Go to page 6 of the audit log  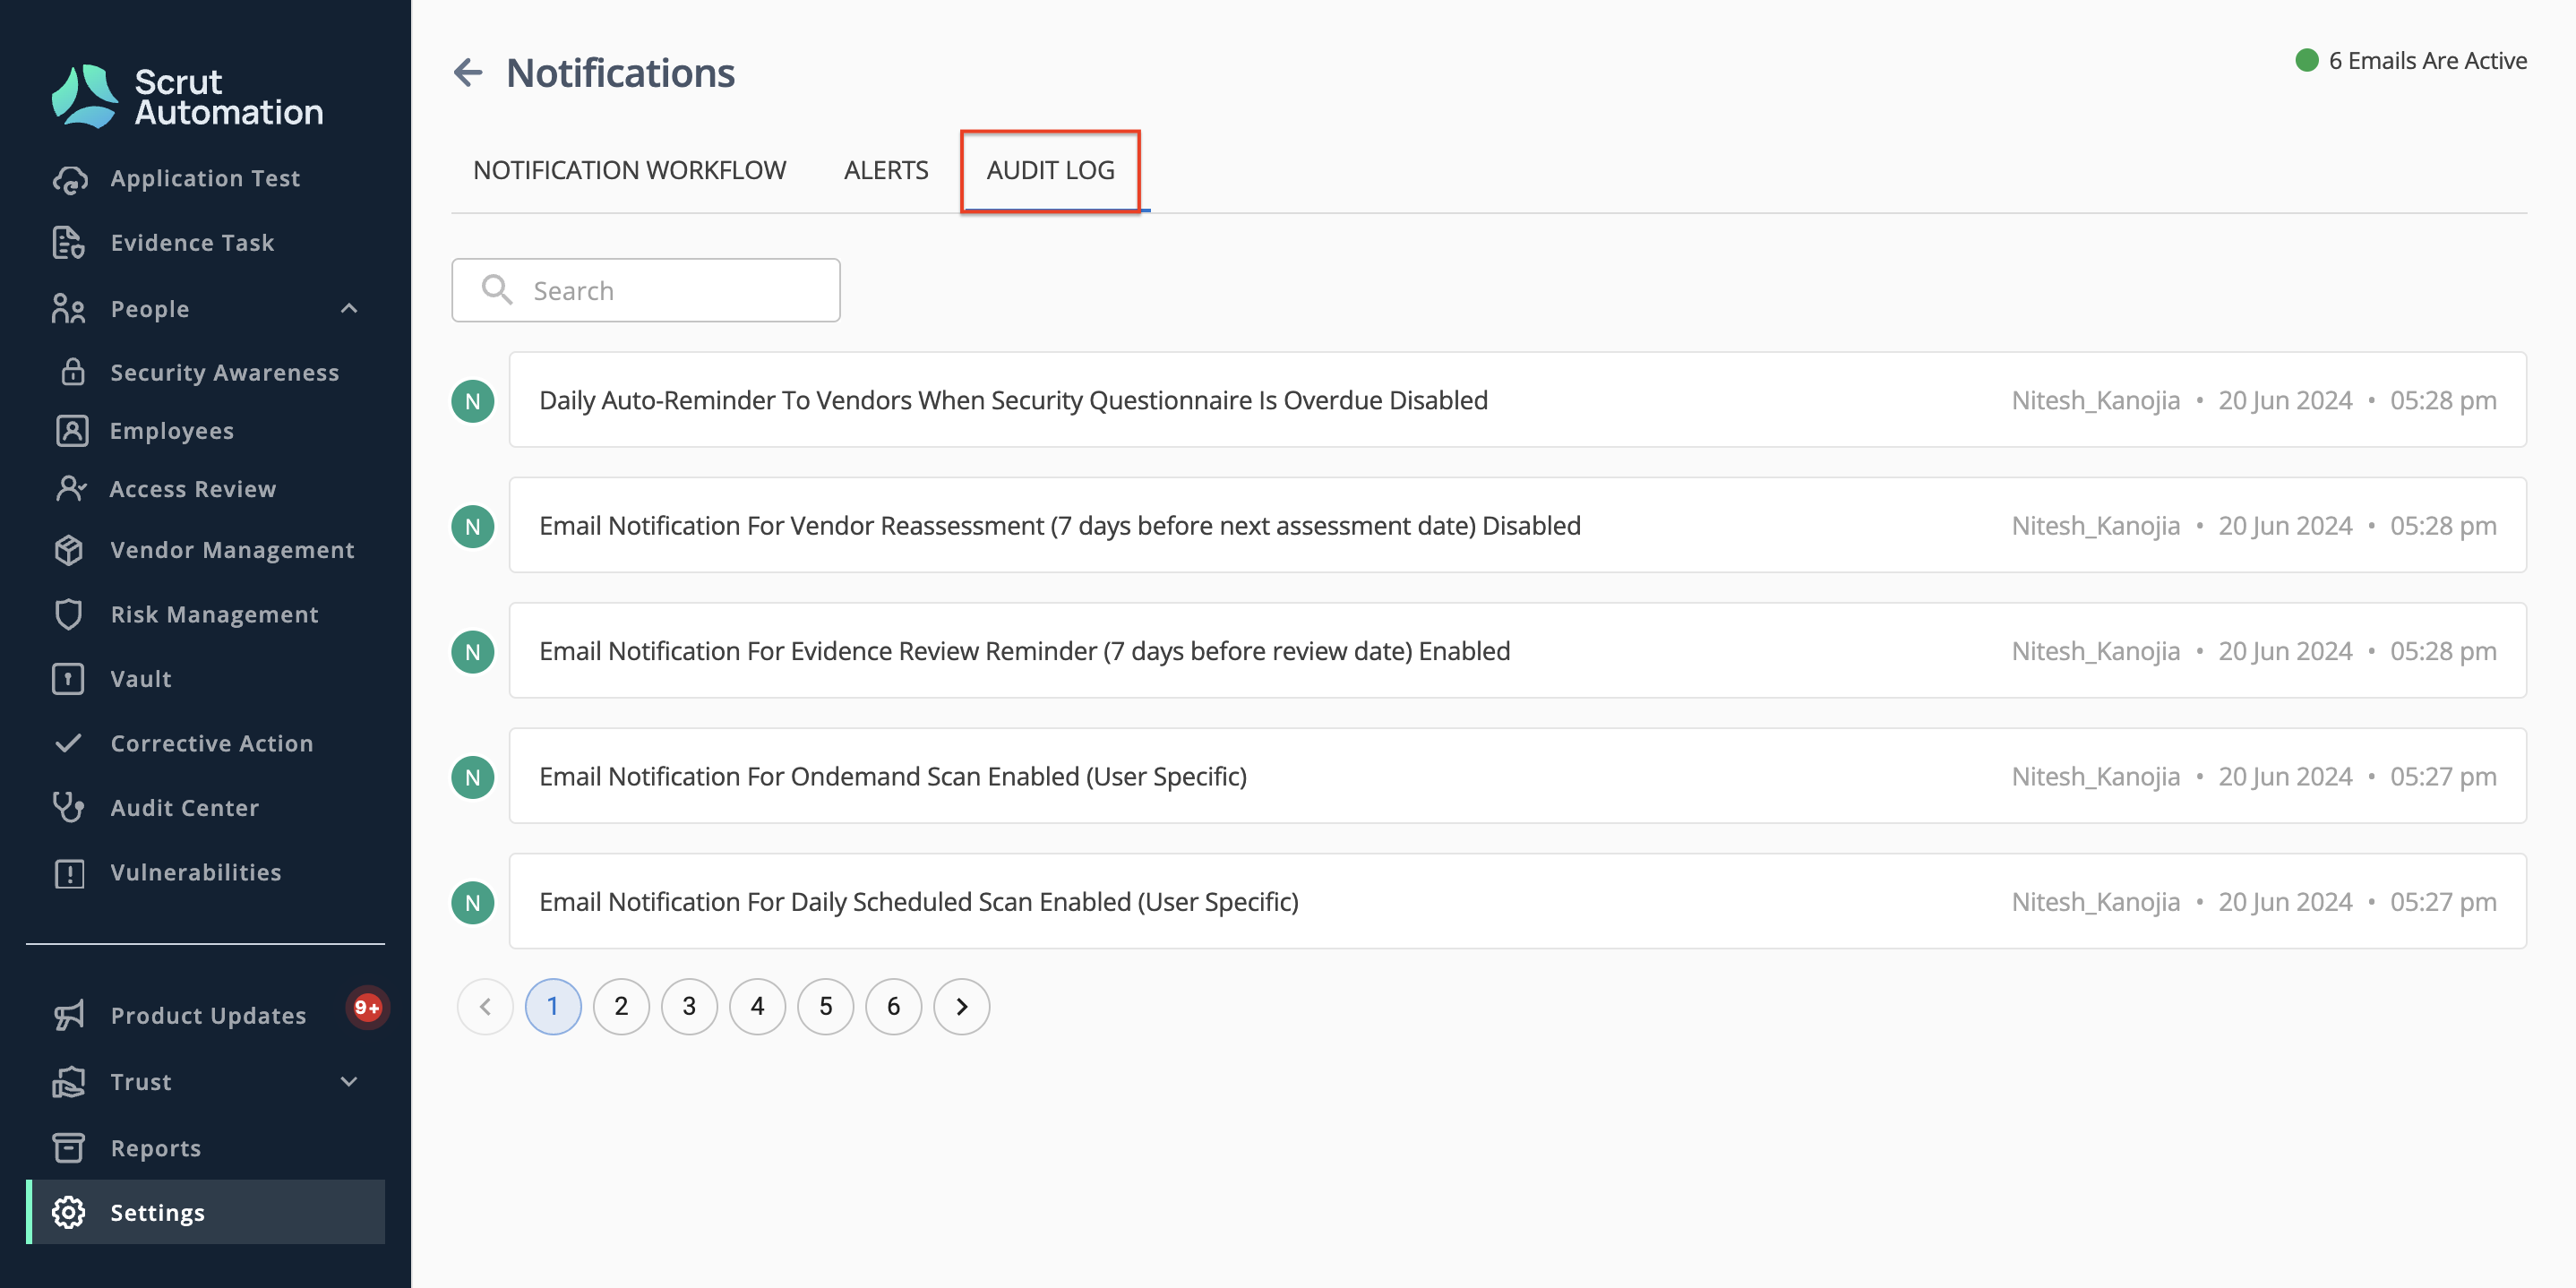[x=893, y=1006]
